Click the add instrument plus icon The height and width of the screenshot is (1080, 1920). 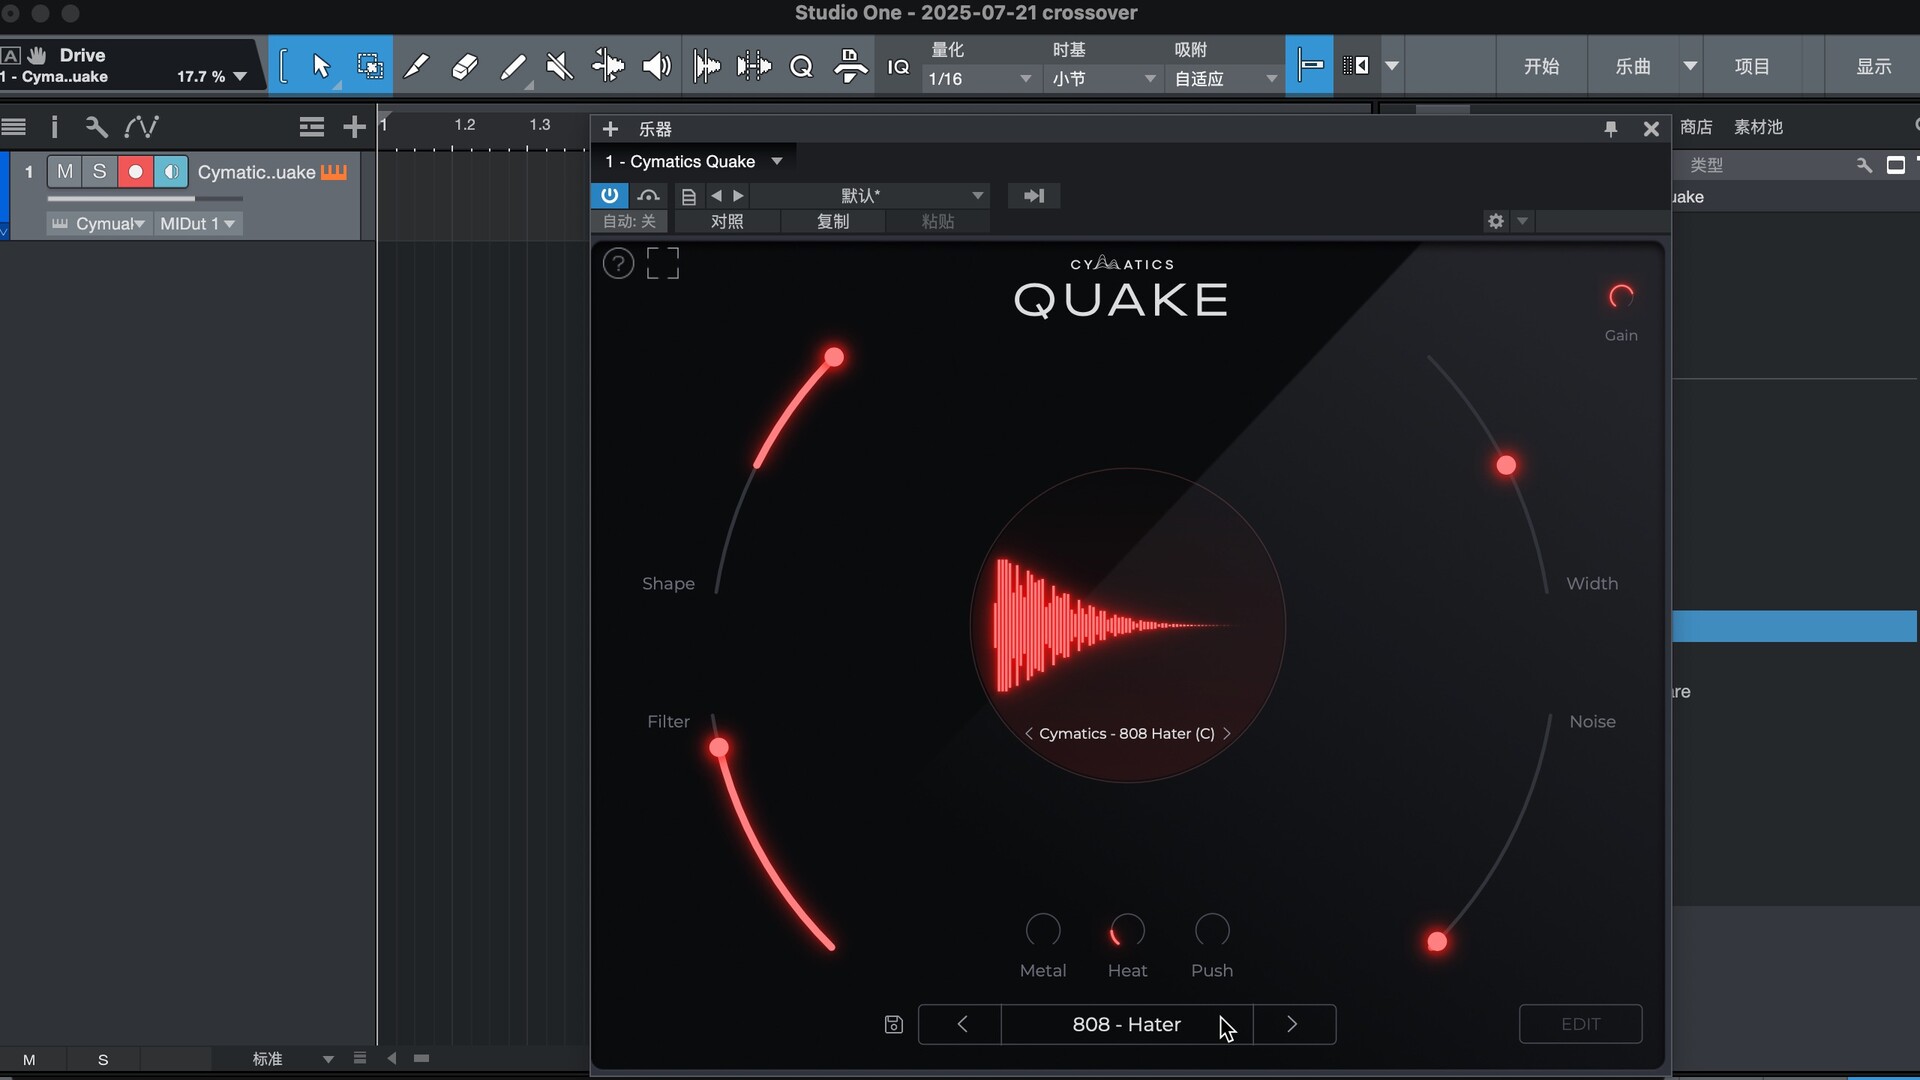[x=610, y=129]
